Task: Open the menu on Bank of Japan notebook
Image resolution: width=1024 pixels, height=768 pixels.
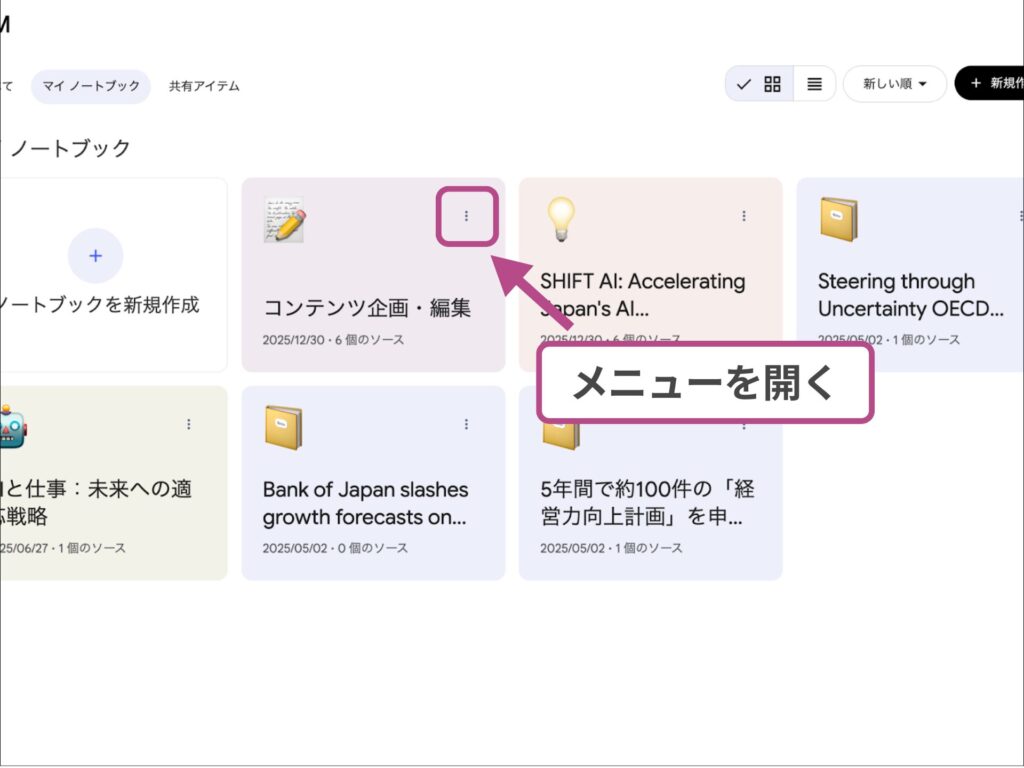Action: [467, 423]
